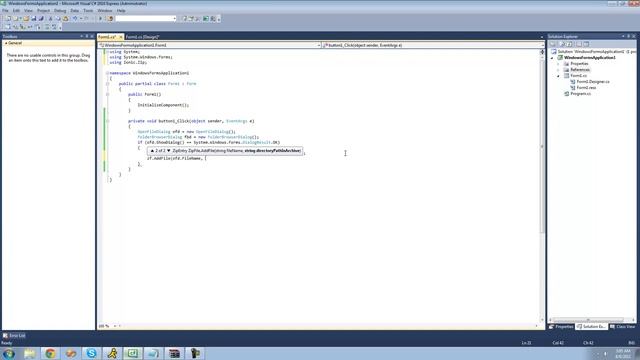This screenshot has height=360, width=640.
Task: Open the Edit menu
Action: click(x=16, y=11)
